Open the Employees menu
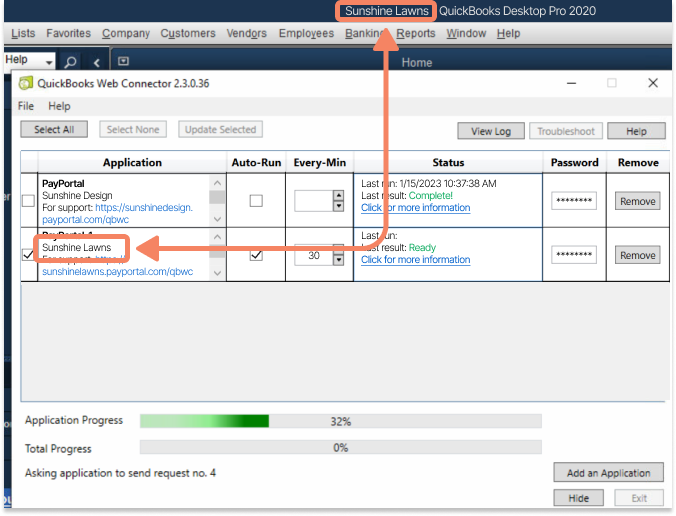676x516 pixels. 306,33
